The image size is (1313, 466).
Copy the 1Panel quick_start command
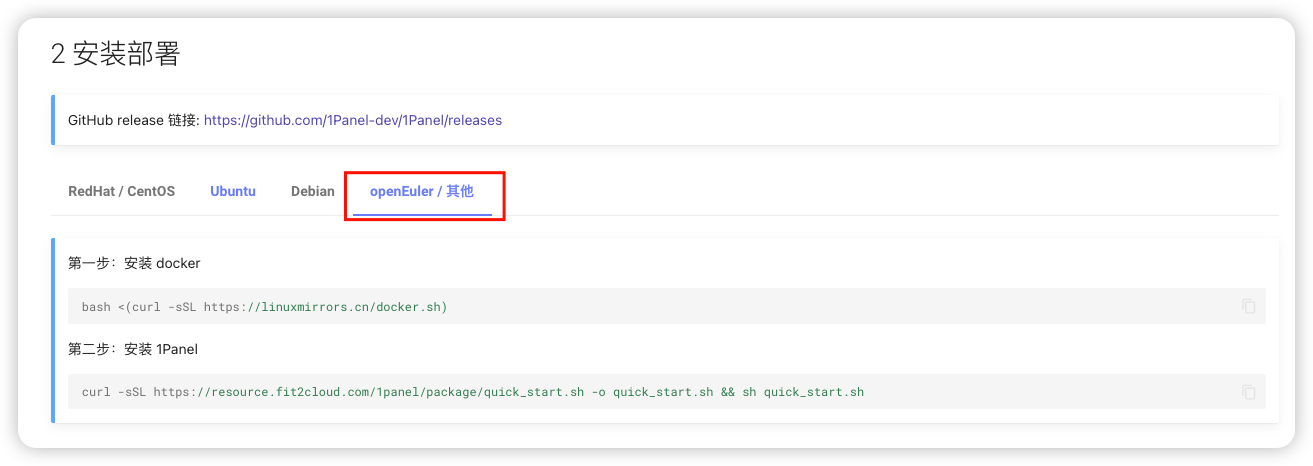(1248, 392)
